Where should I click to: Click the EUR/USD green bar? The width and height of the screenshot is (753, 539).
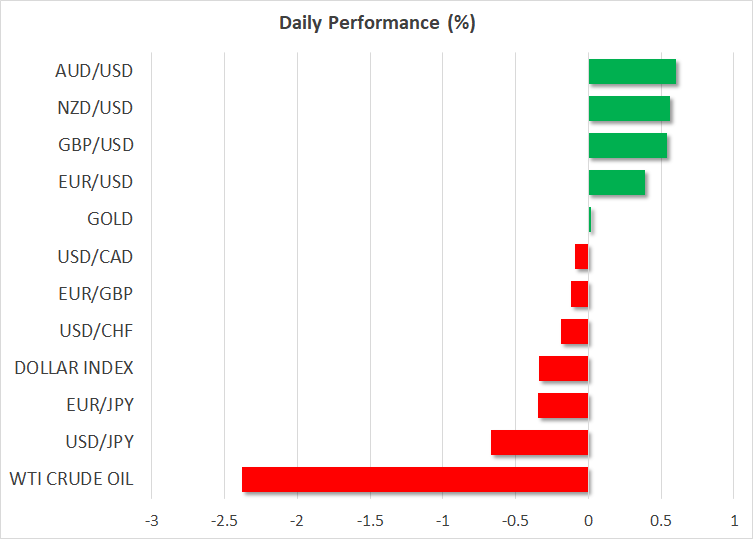(617, 182)
